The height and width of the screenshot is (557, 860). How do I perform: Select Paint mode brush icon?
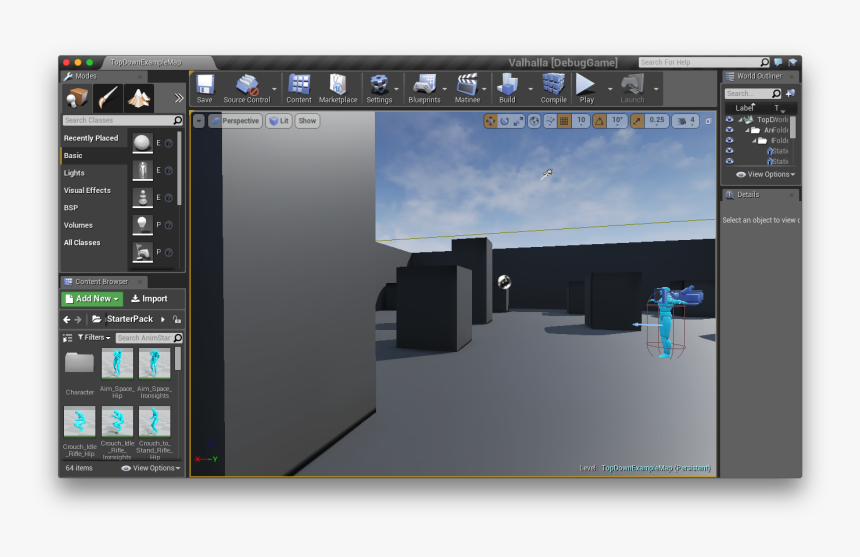tap(108, 99)
